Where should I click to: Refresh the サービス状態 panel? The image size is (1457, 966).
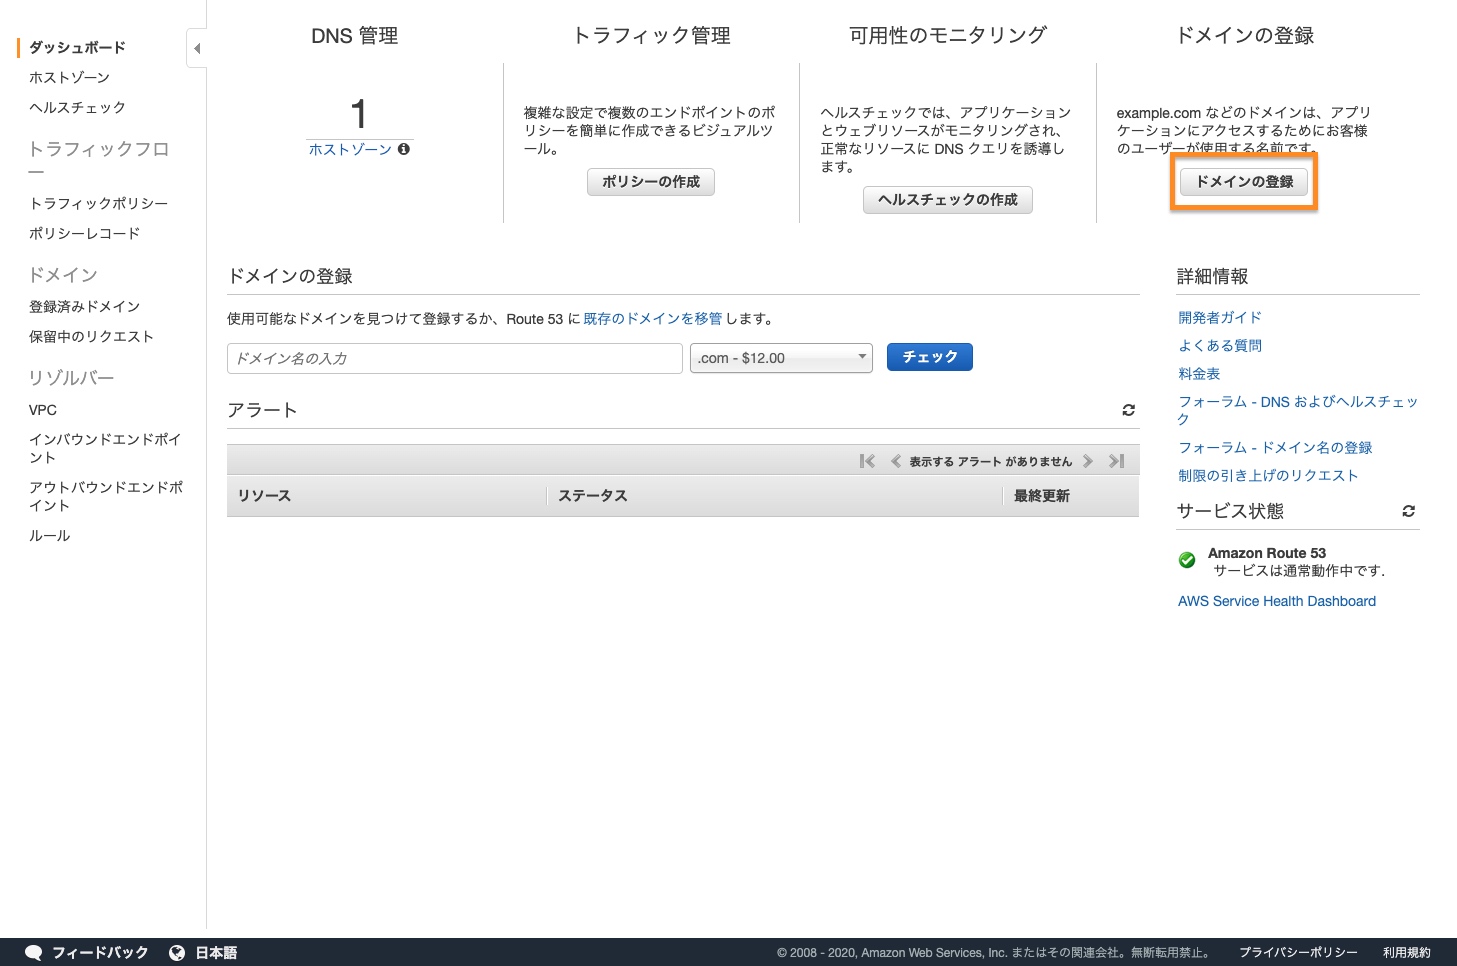point(1408,511)
